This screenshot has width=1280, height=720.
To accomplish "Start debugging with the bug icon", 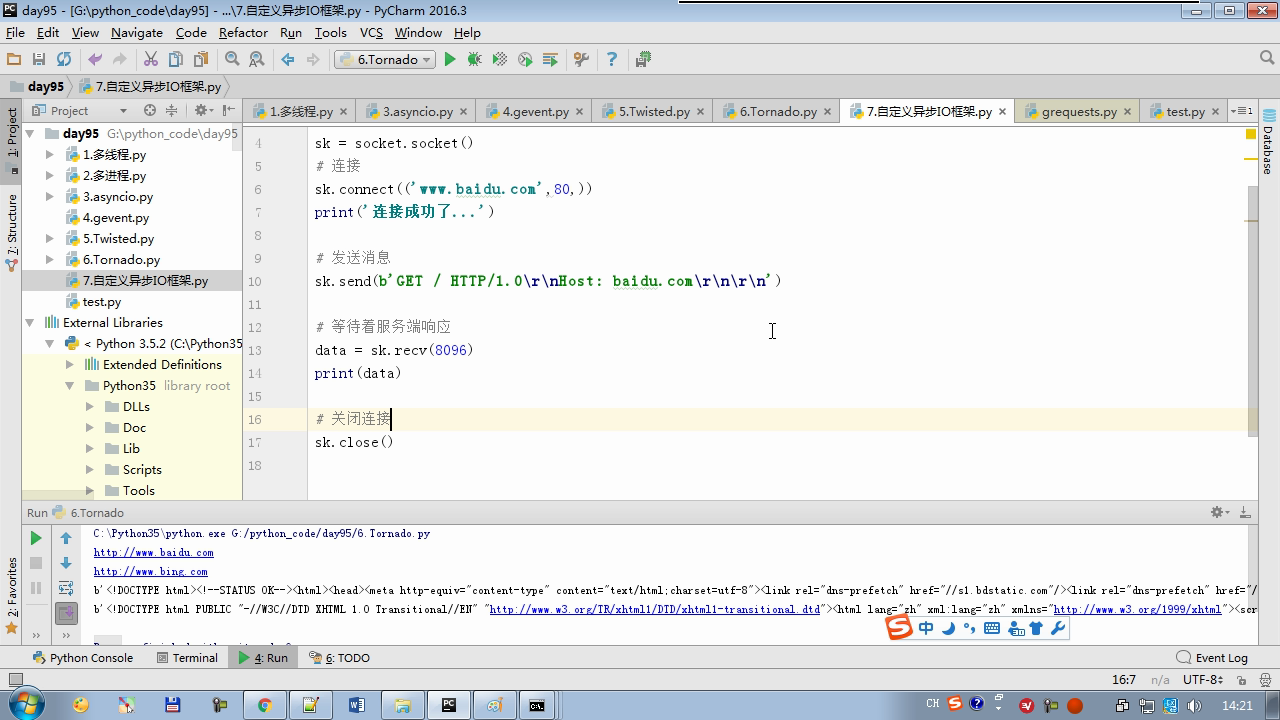I will (475, 60).
